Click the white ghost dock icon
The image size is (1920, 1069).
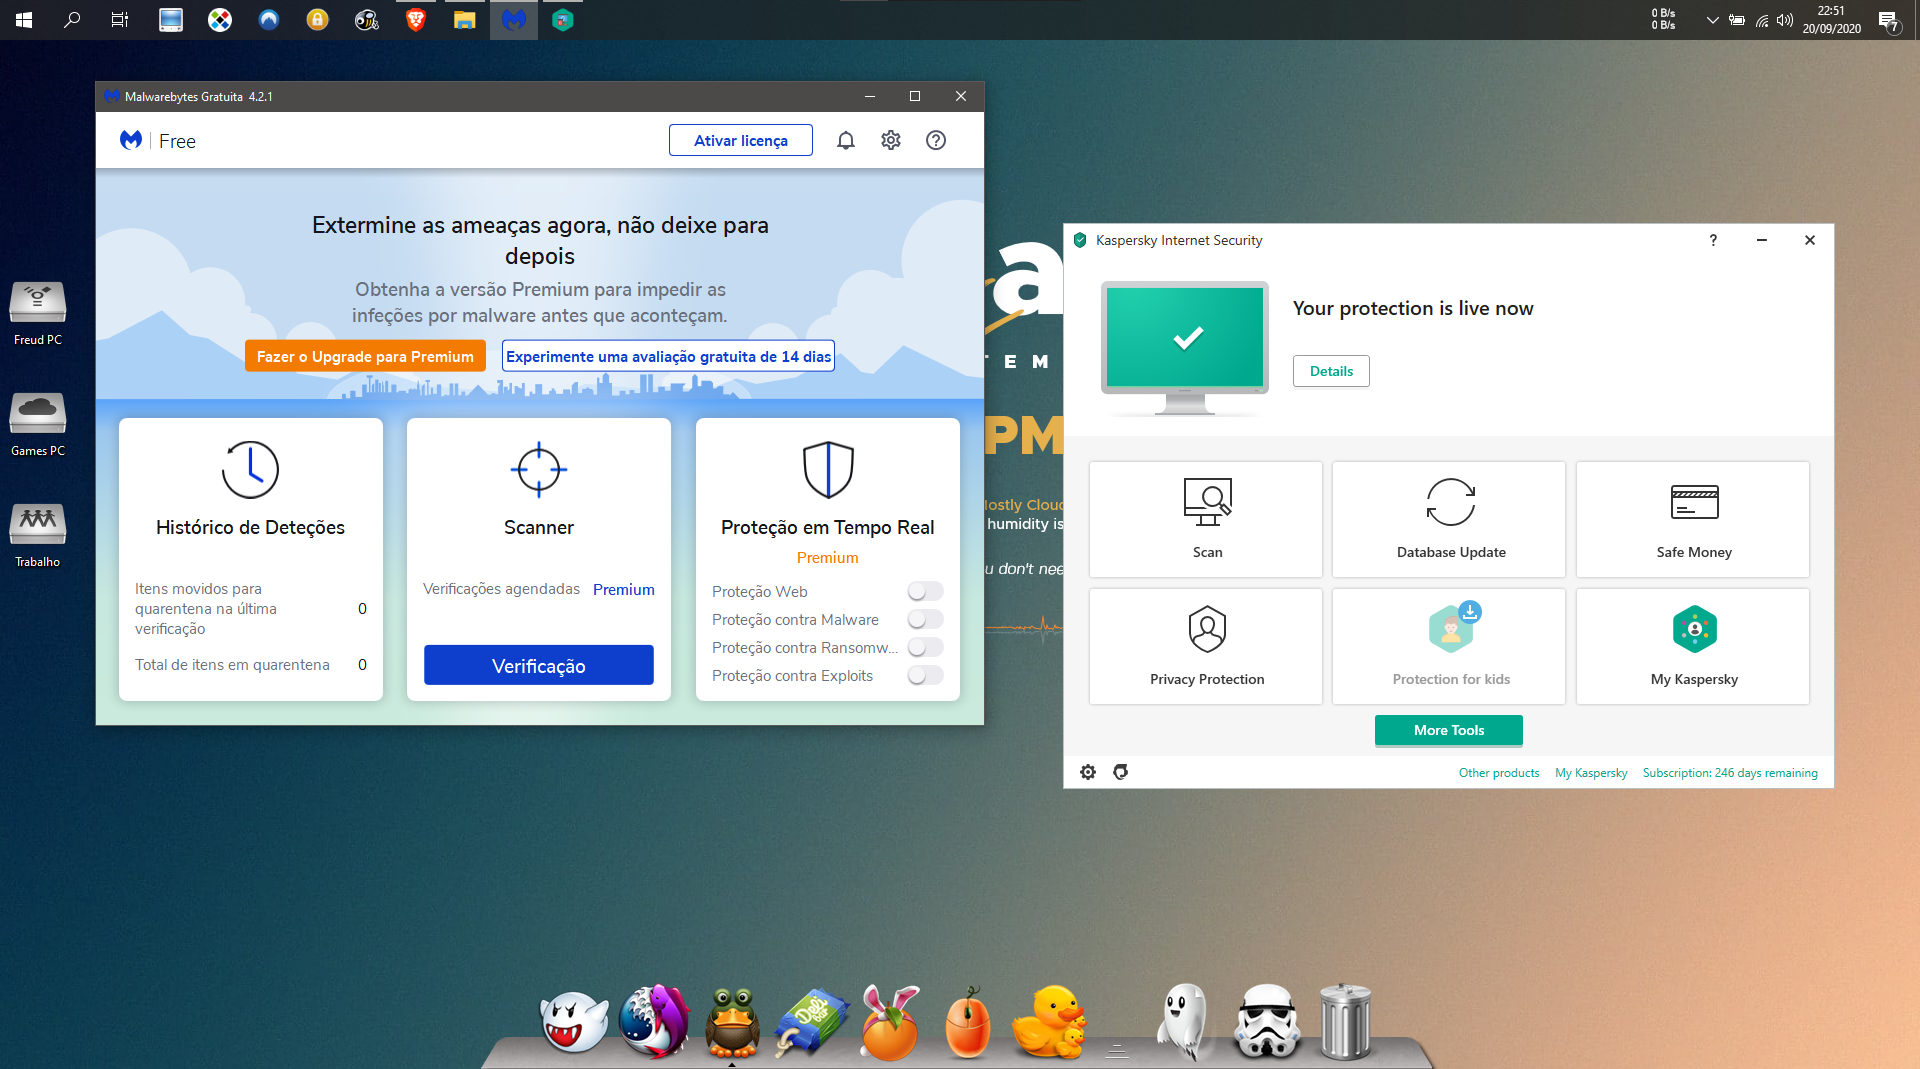(x=1184, y=1022)
